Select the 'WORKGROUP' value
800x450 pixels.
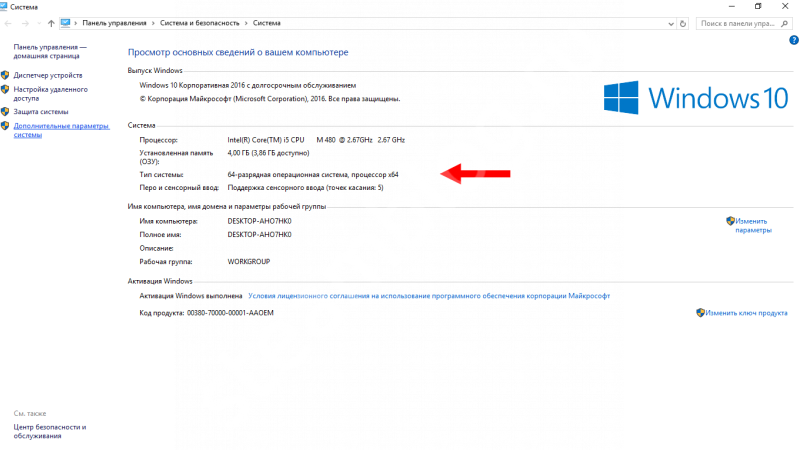point(248,261)
